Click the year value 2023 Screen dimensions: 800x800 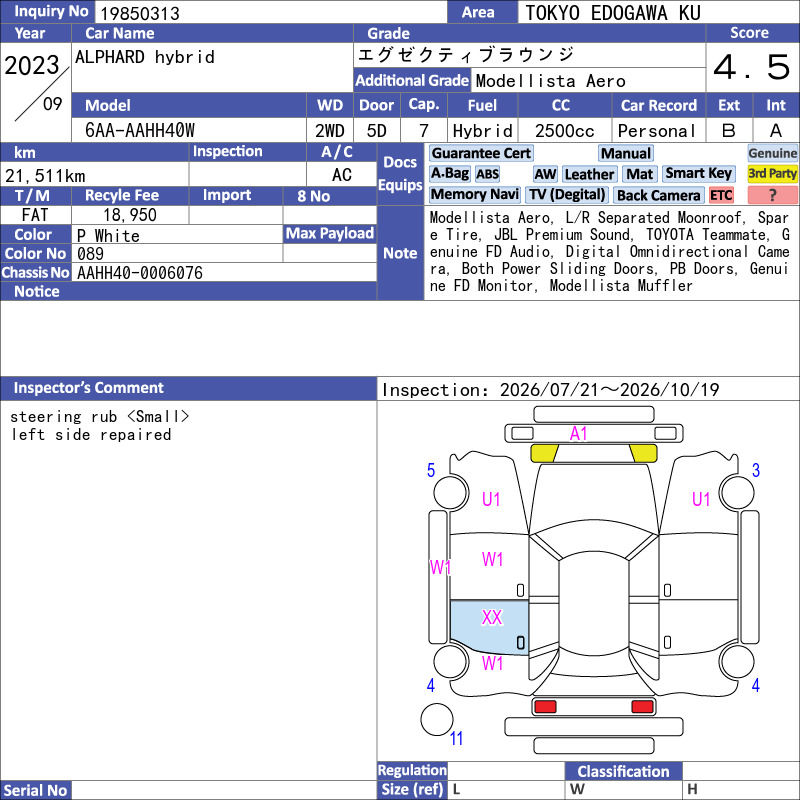pyautogui.click(x=32, y=65)
